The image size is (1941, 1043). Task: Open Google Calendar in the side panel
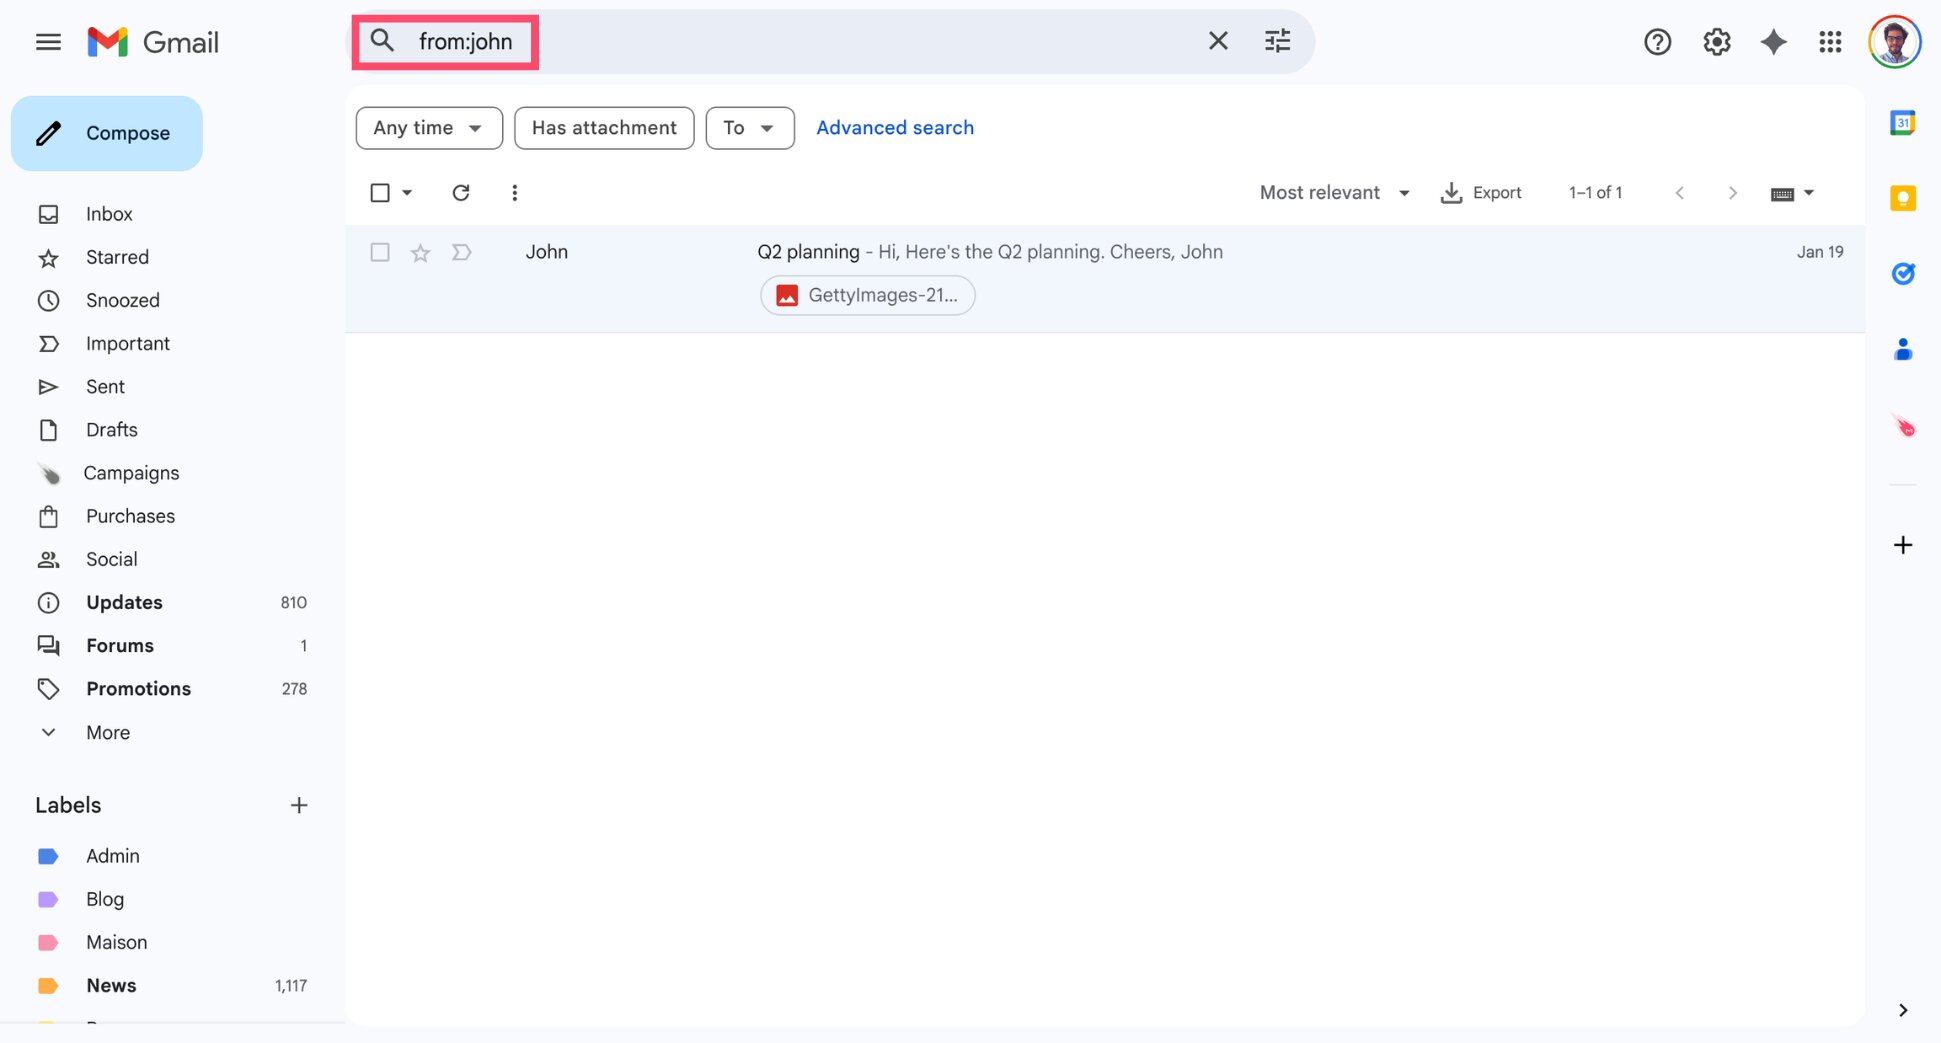1903,121
